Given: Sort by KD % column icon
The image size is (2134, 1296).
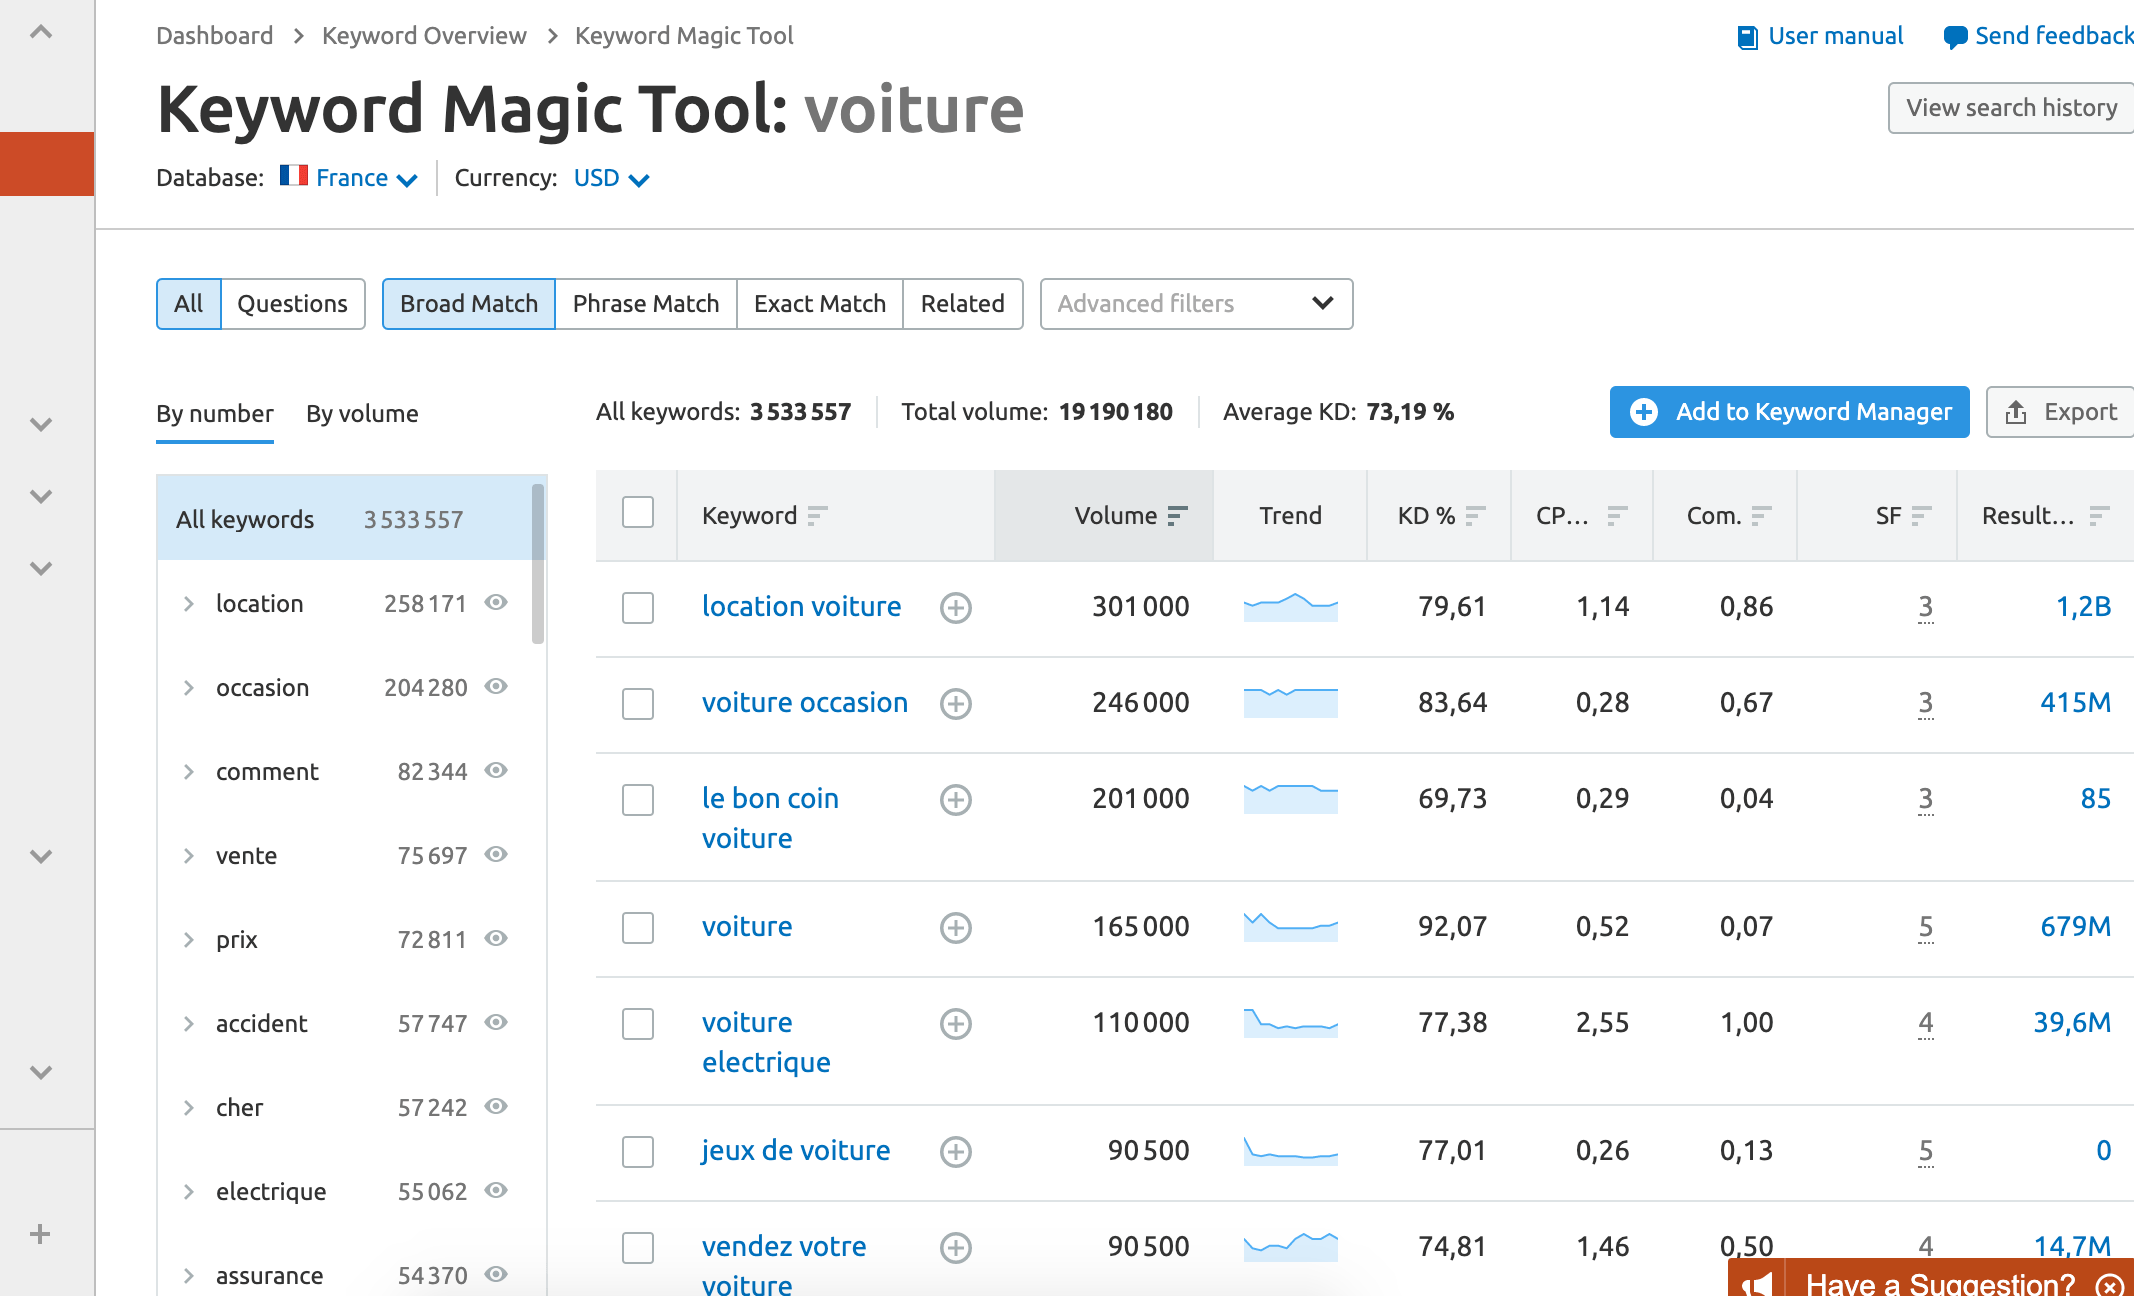Looking at the screenshot, I should click(x=1475, y=516).
